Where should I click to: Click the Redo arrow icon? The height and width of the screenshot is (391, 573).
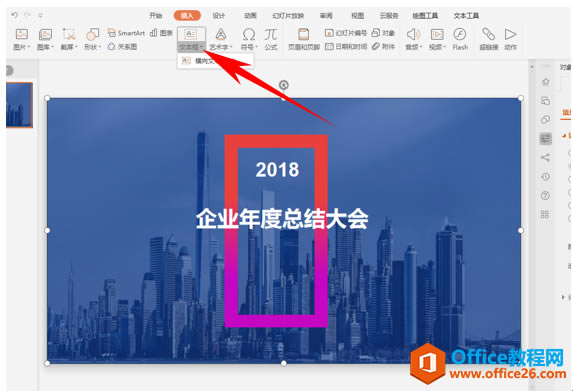click(x=27, y=15)
